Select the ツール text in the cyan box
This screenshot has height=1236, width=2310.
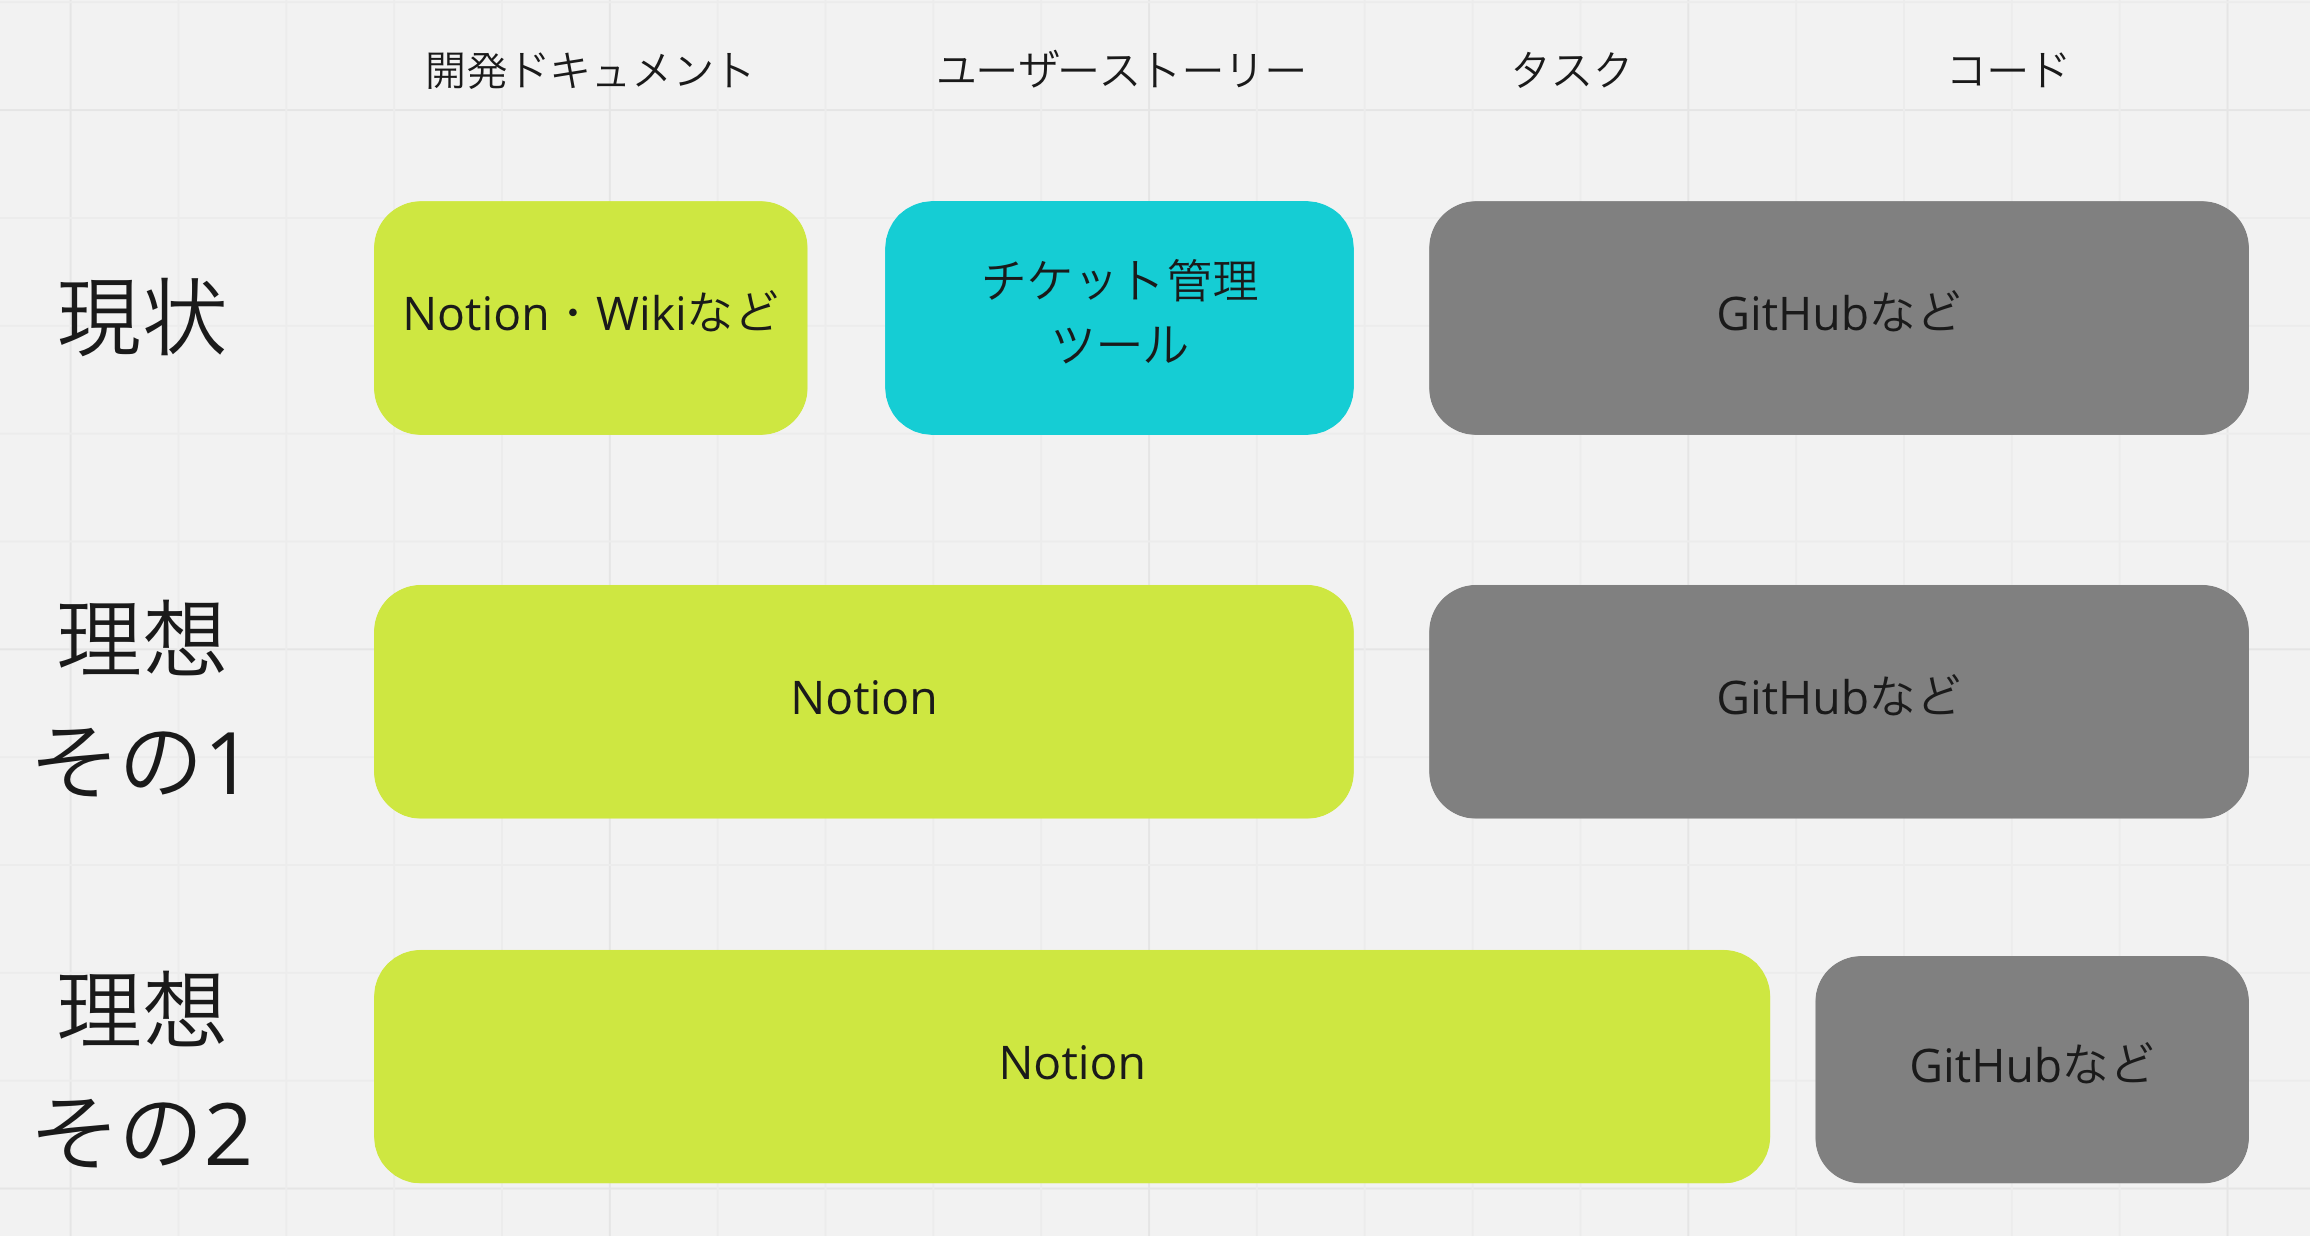(x=1120, y=345)
